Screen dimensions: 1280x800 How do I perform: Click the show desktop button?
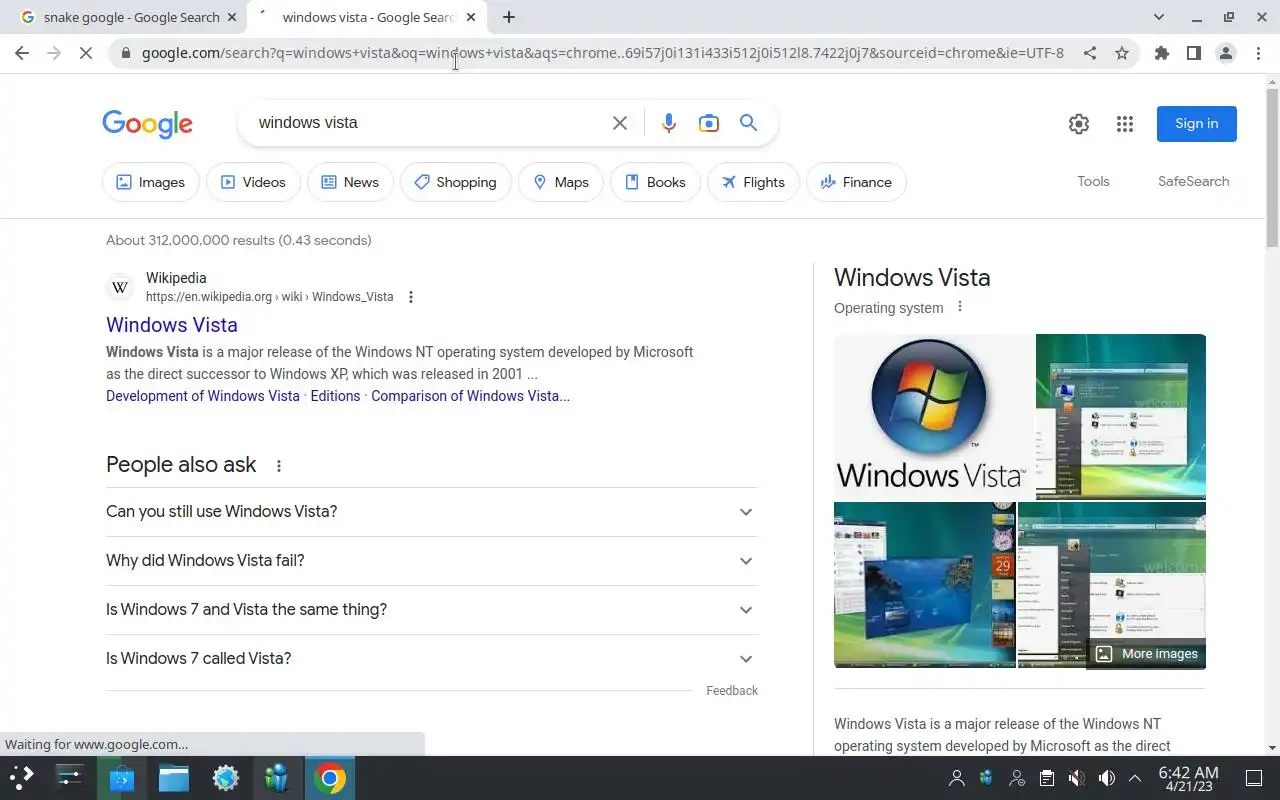pos(1253,778)
